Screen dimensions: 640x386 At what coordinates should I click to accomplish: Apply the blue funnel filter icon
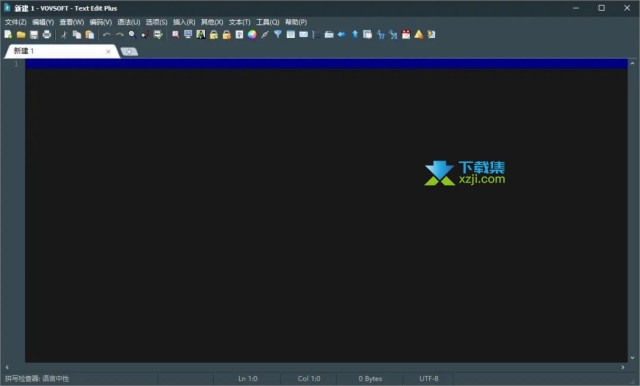click(x=278, y=35)
